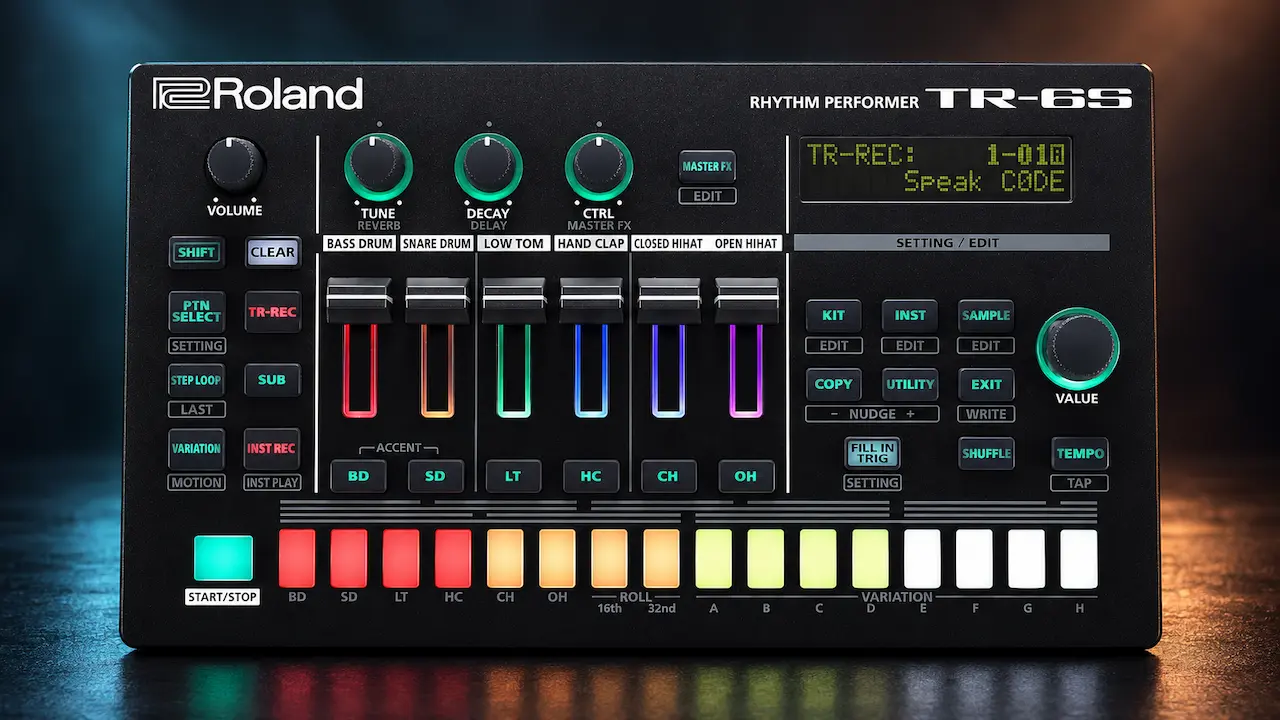Select the LT instrument button below the faders
The width and height of the screenshot is (1280, 720).
pos(513,476)
